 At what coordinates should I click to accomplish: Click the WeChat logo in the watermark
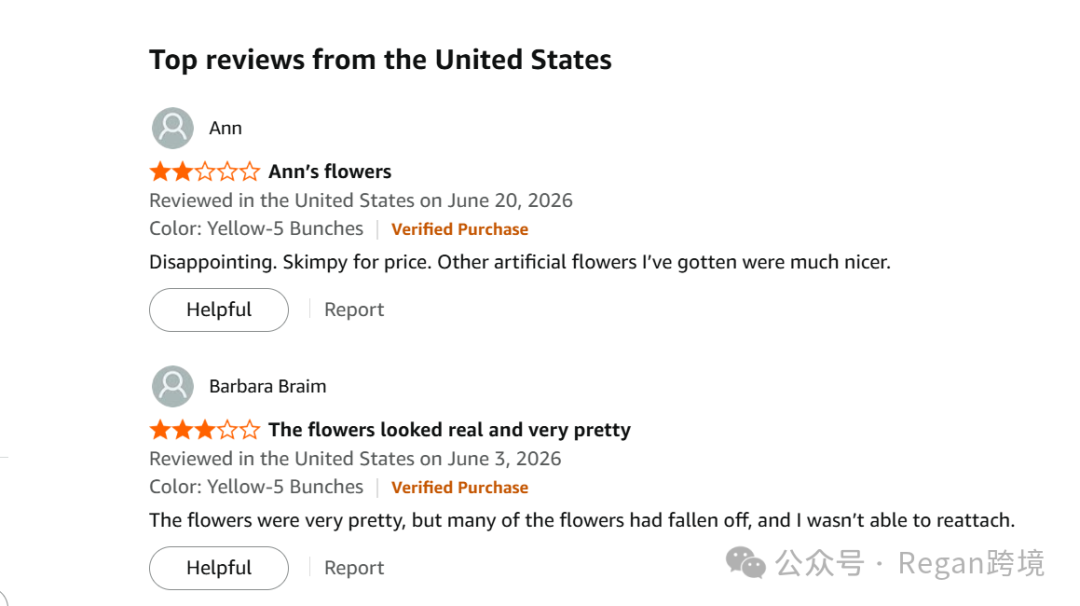tap(745, 563)
